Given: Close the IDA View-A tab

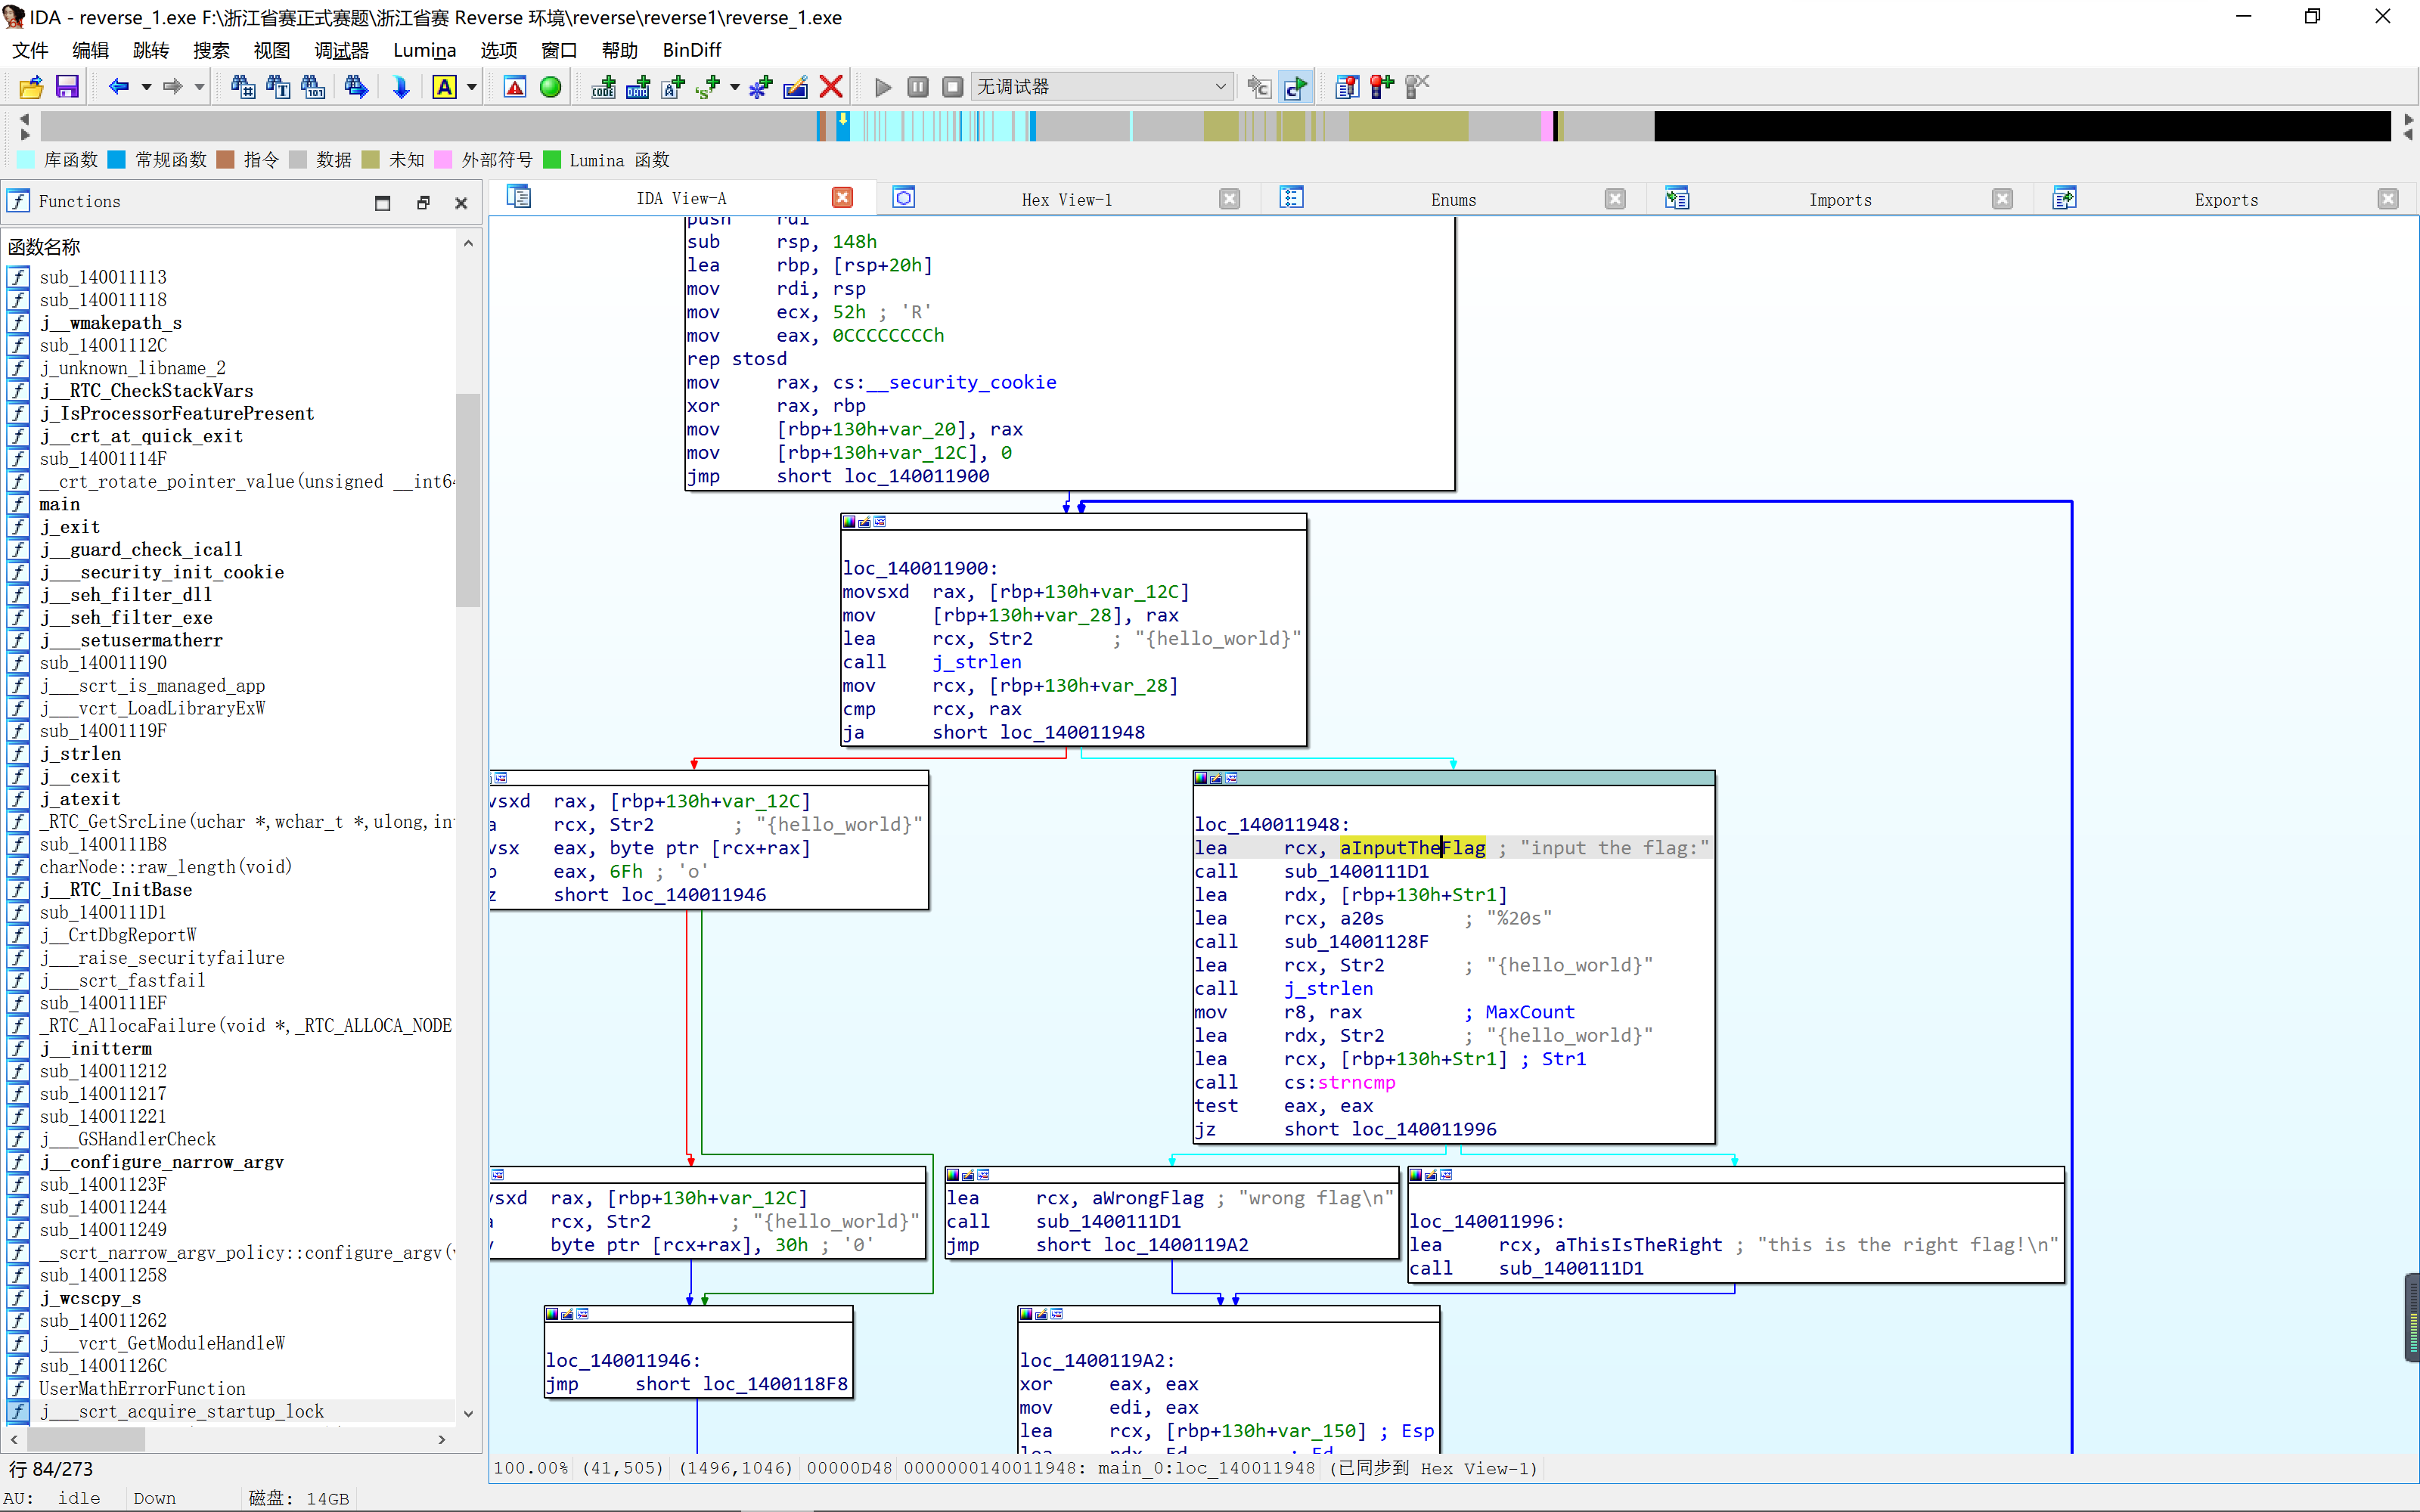Looking at the screenshot, I should (x=843, y=197).
